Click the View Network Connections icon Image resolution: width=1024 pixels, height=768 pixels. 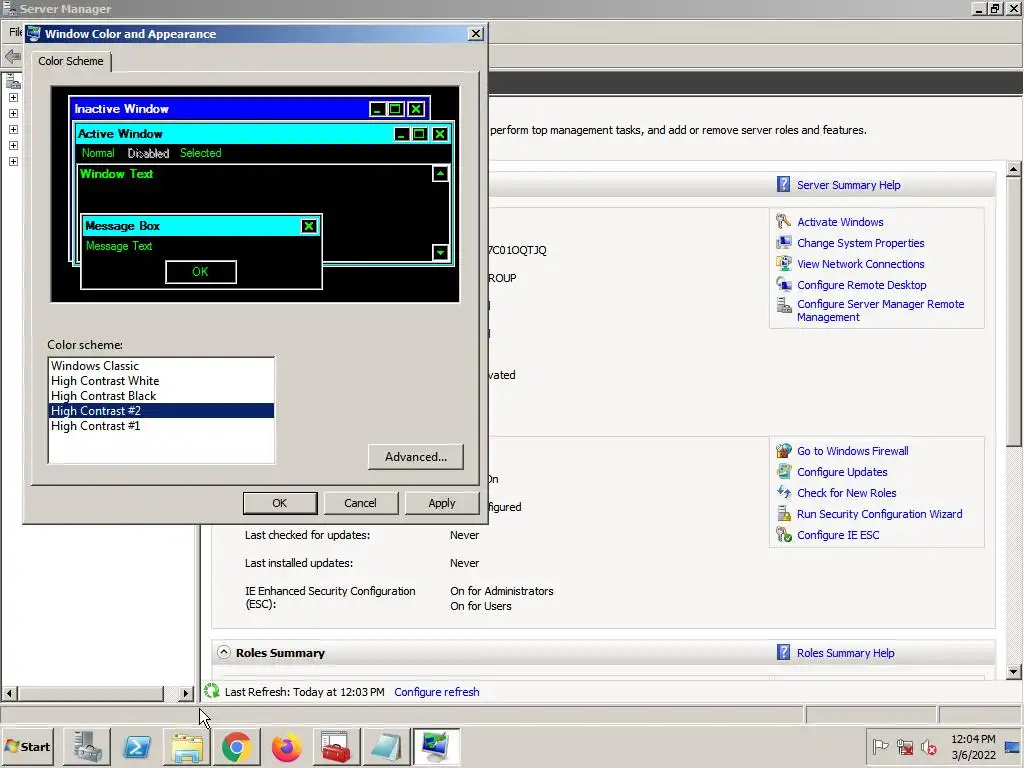coord(783,264)
